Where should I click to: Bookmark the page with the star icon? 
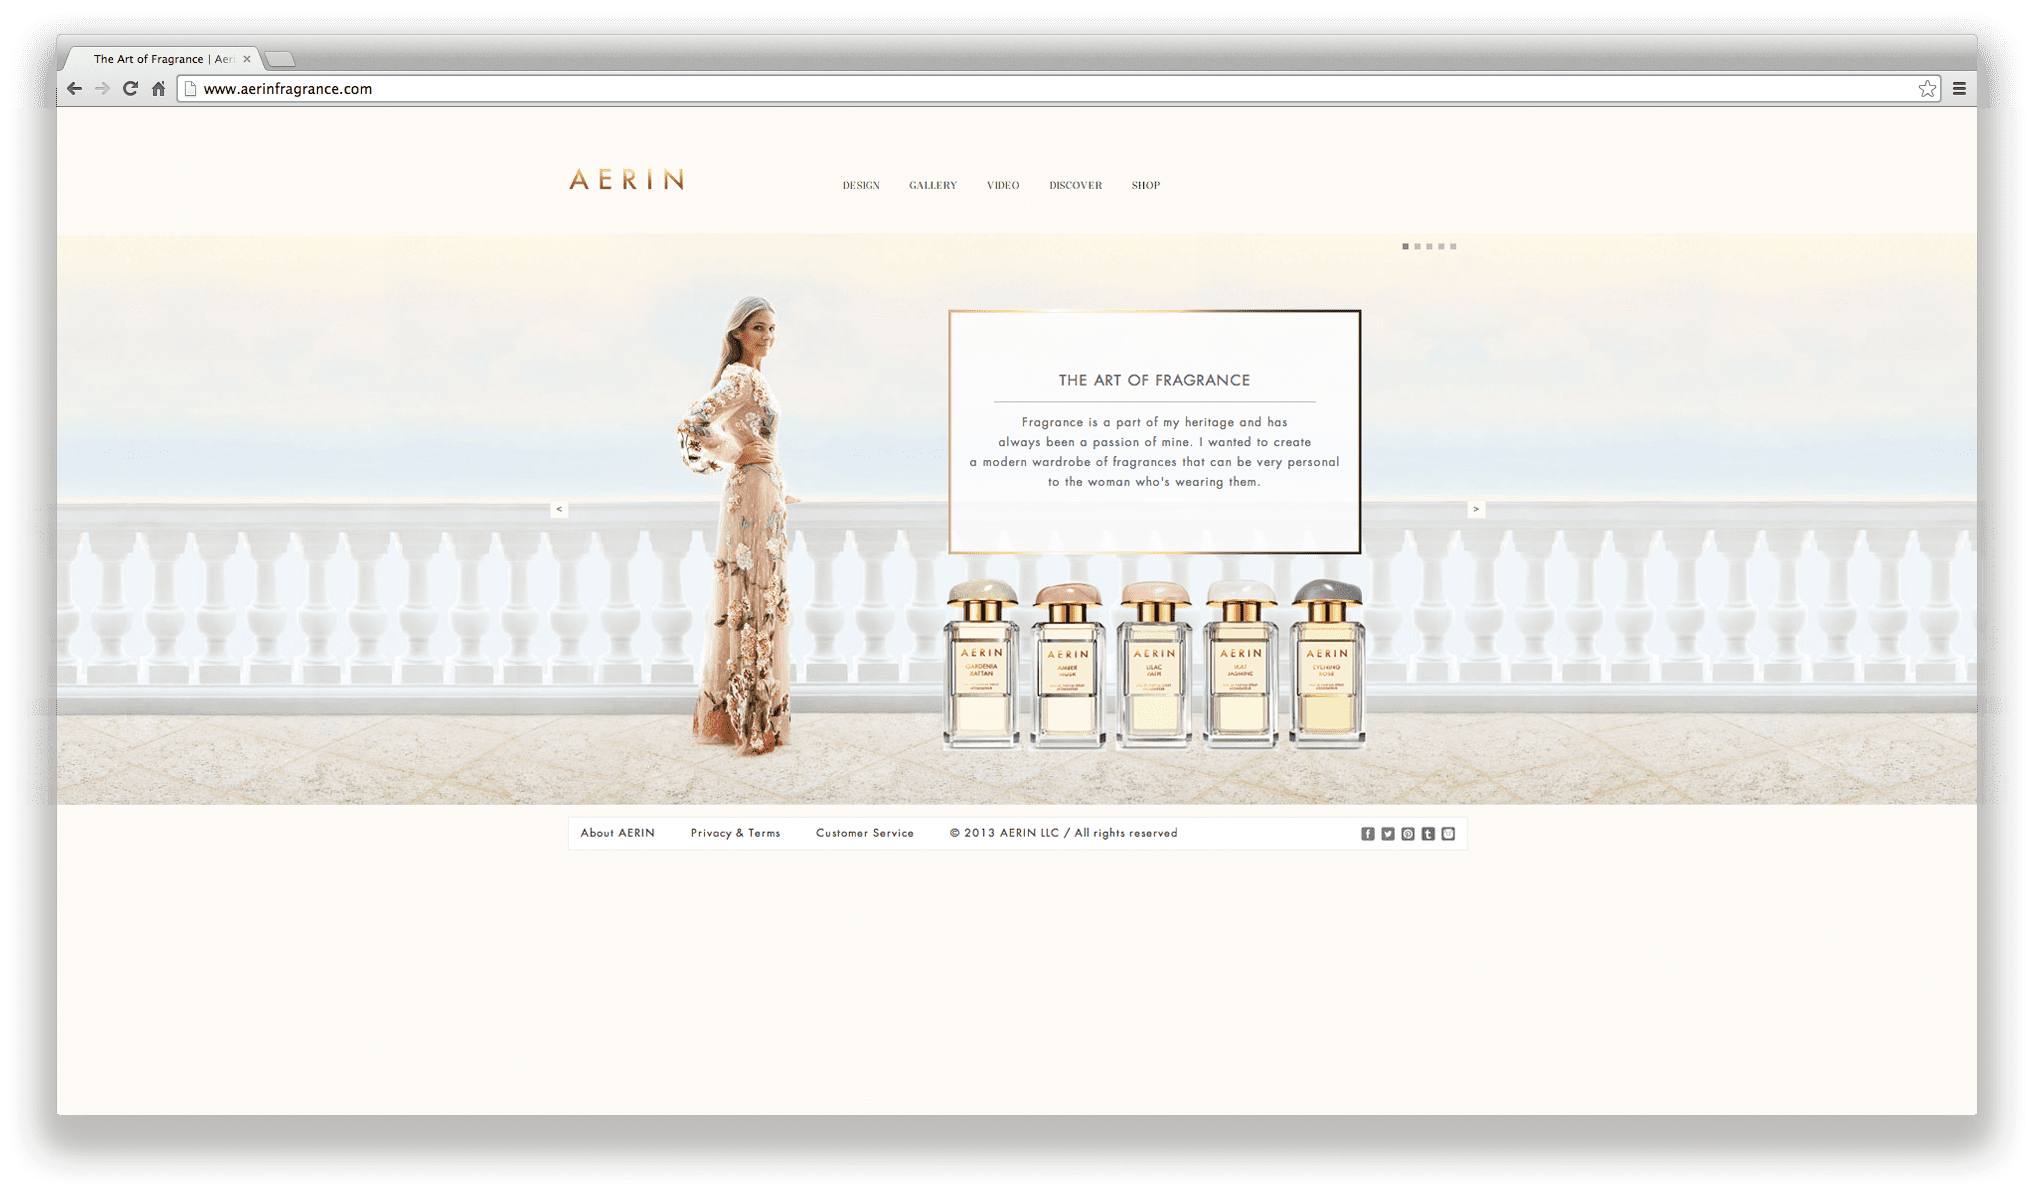click(1927, 89)
